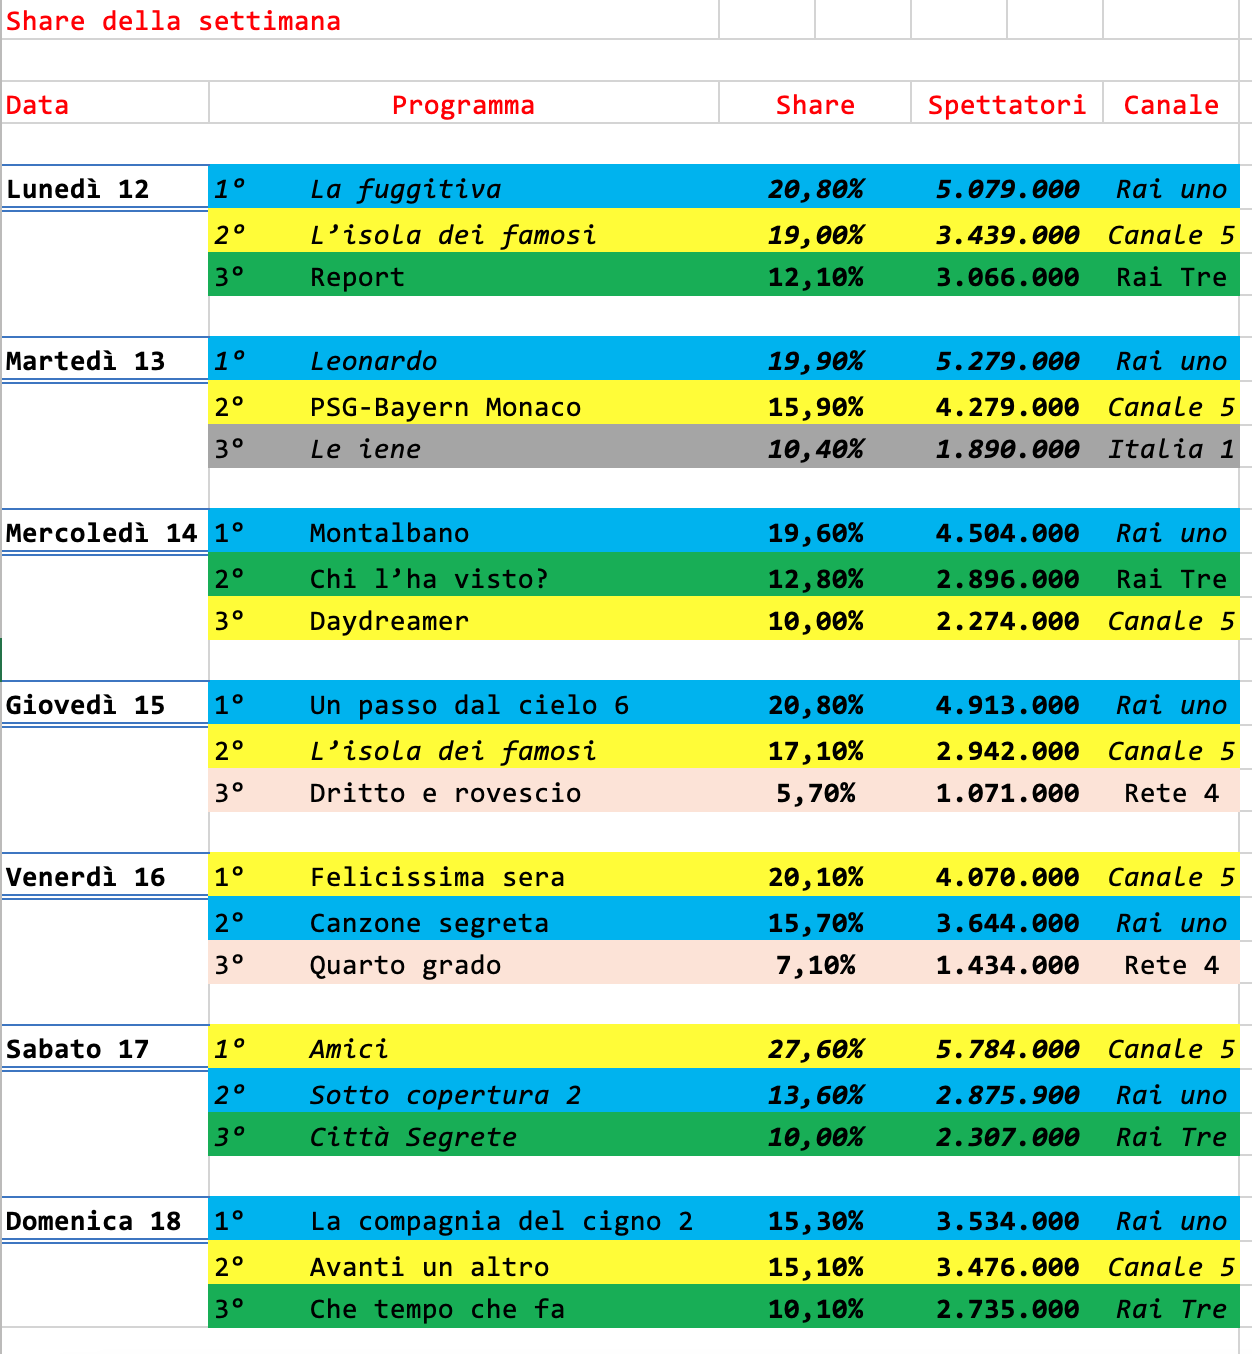Select the 'Domenica 18' date cell

pos(94,1221)
